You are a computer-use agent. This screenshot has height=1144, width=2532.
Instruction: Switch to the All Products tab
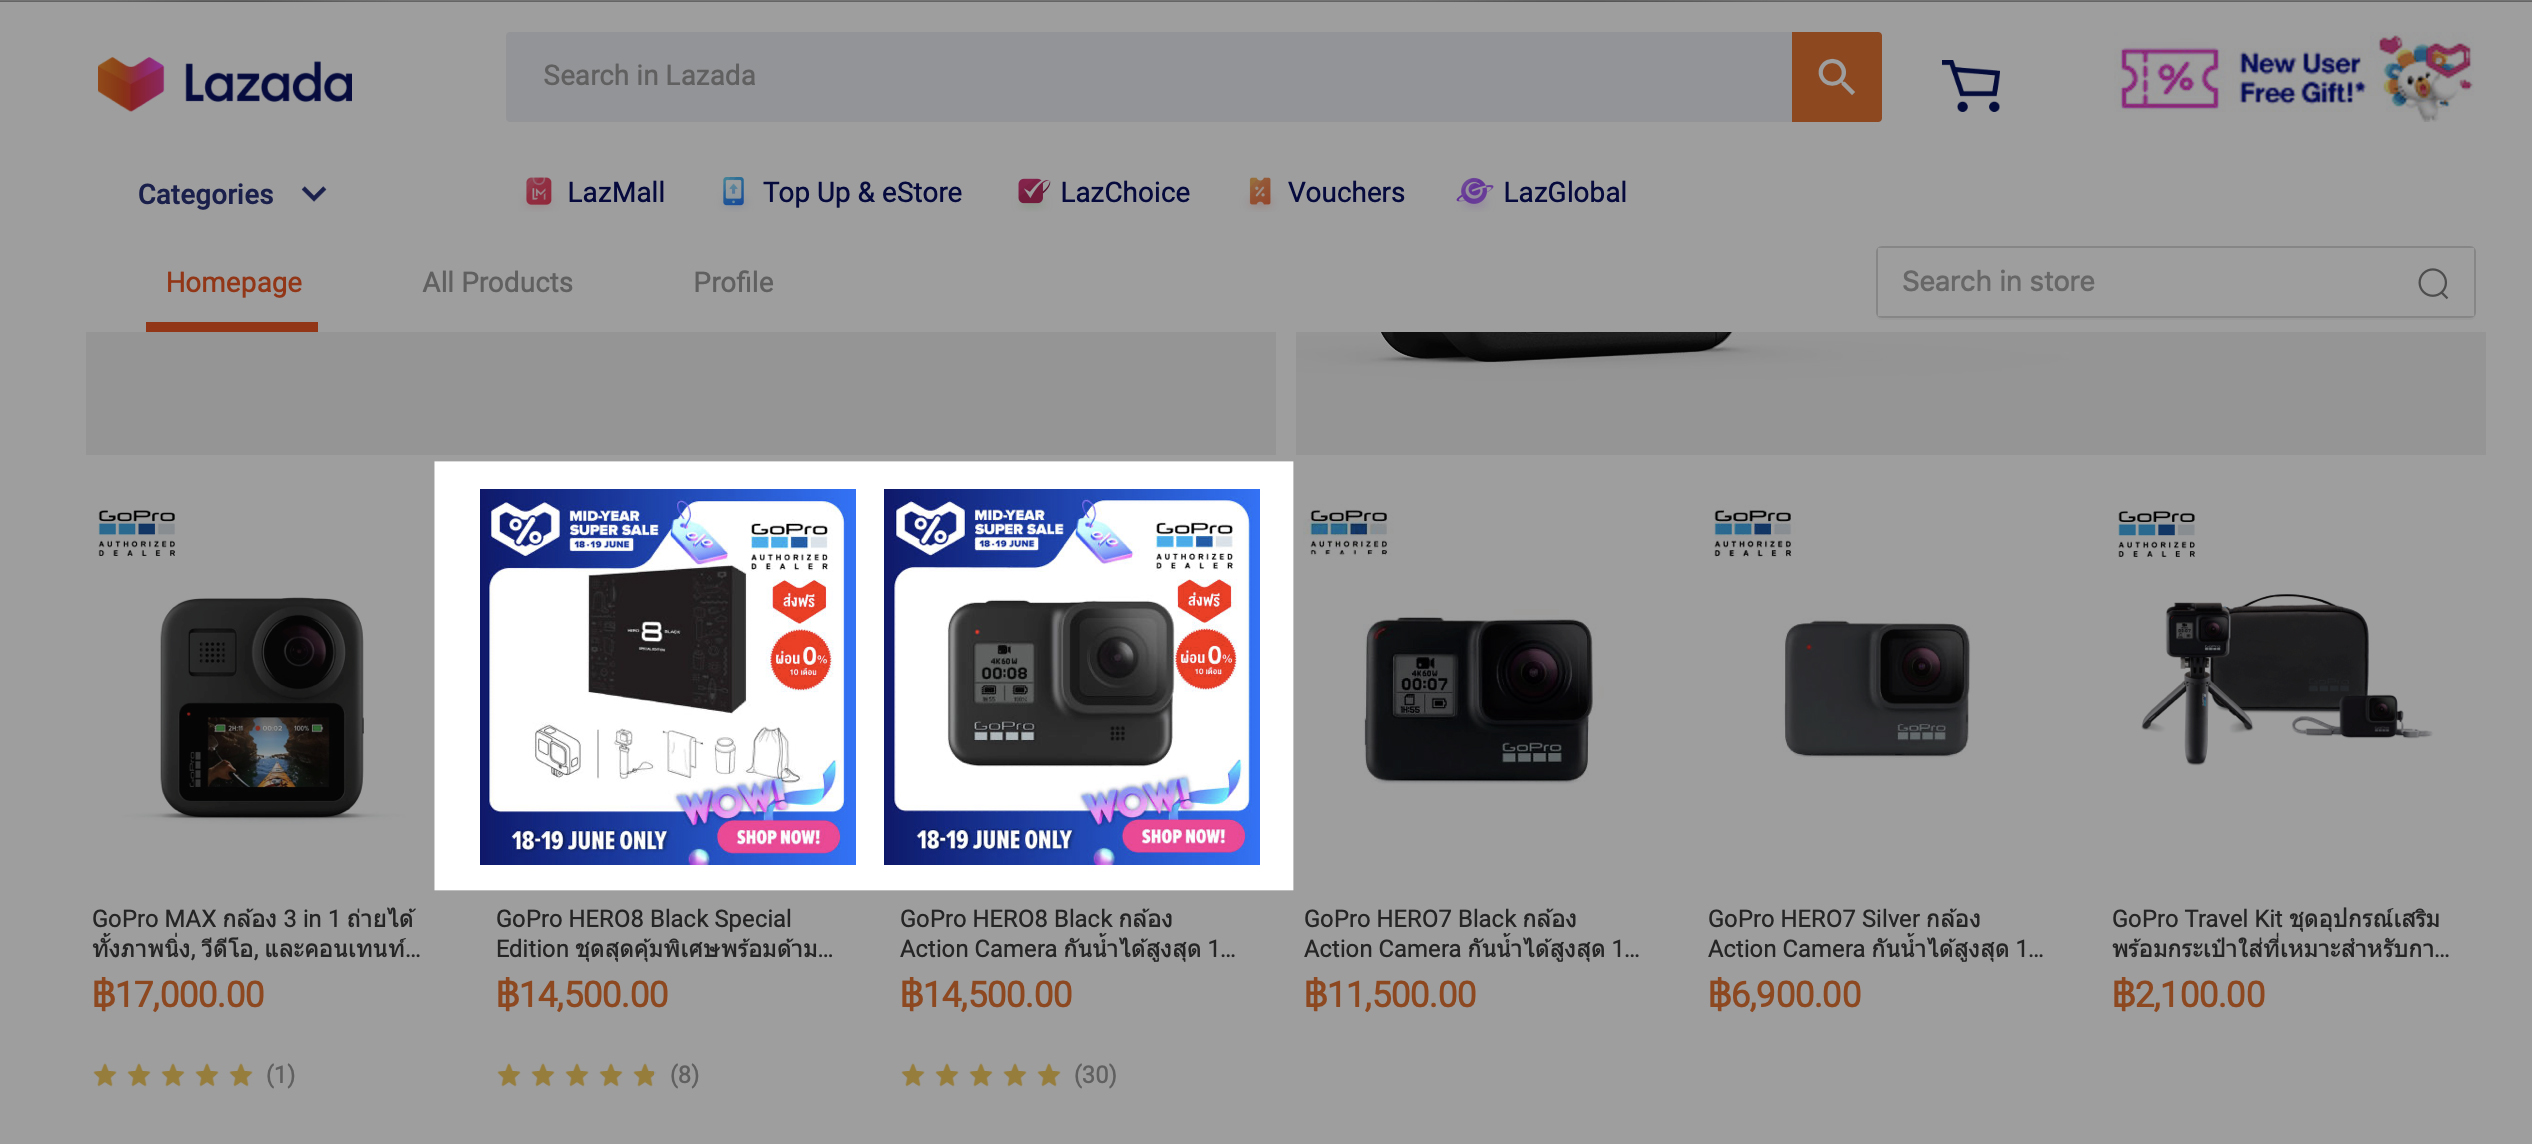[497, 283]
